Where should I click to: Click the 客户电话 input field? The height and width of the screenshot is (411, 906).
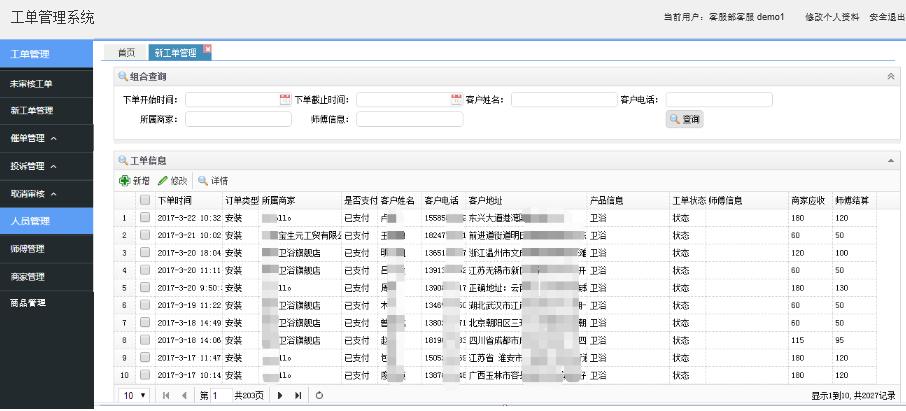(x=719, y=99)
